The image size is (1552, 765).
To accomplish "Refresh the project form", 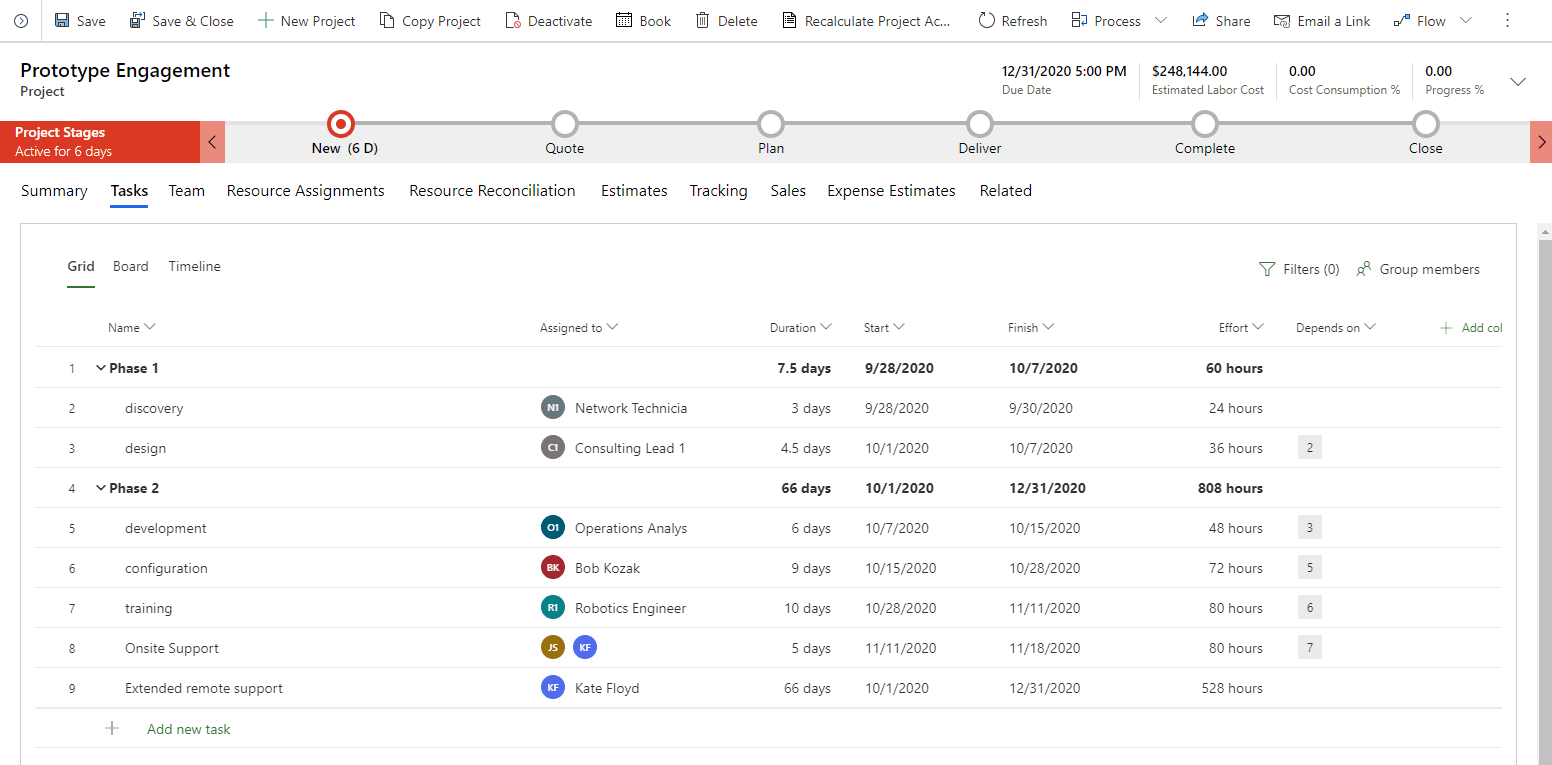I will [x=1012, y=21].
